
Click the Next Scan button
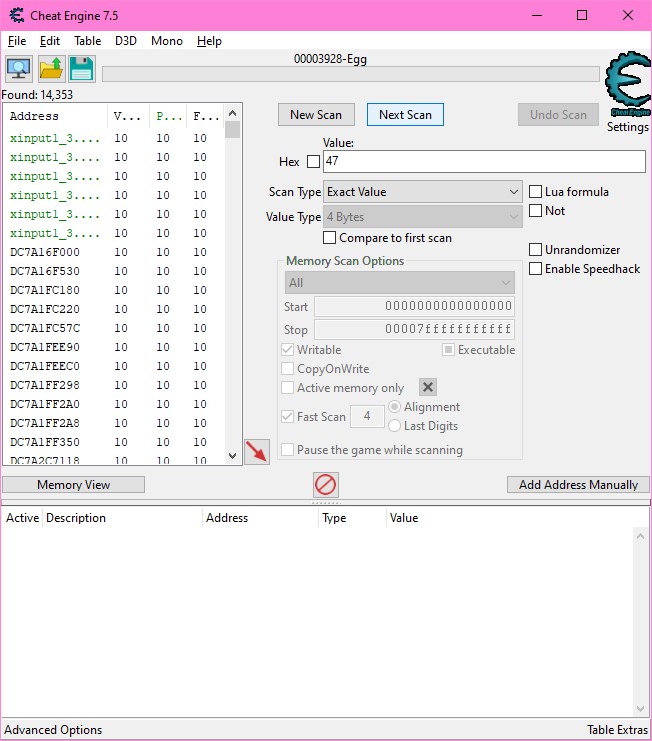[x=405, y=114]
